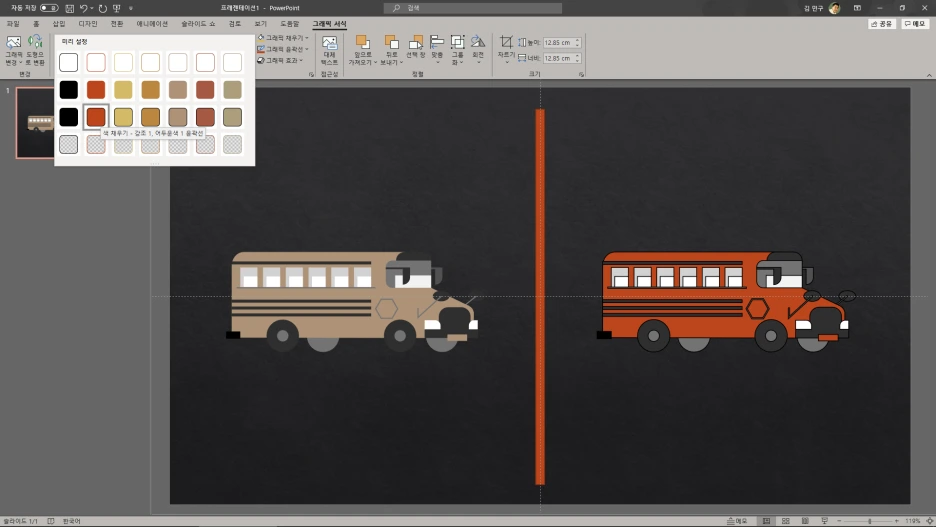This screenshot has width=936, height=527.
Task: Select the yellow fill with dark outline preset in third row
Action: (x=124, y=117)
